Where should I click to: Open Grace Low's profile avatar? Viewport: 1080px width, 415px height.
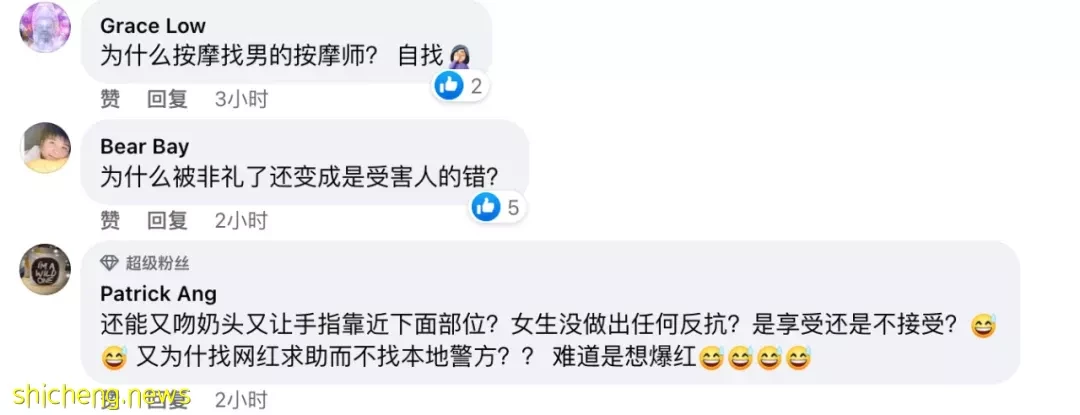pos(45,28)
